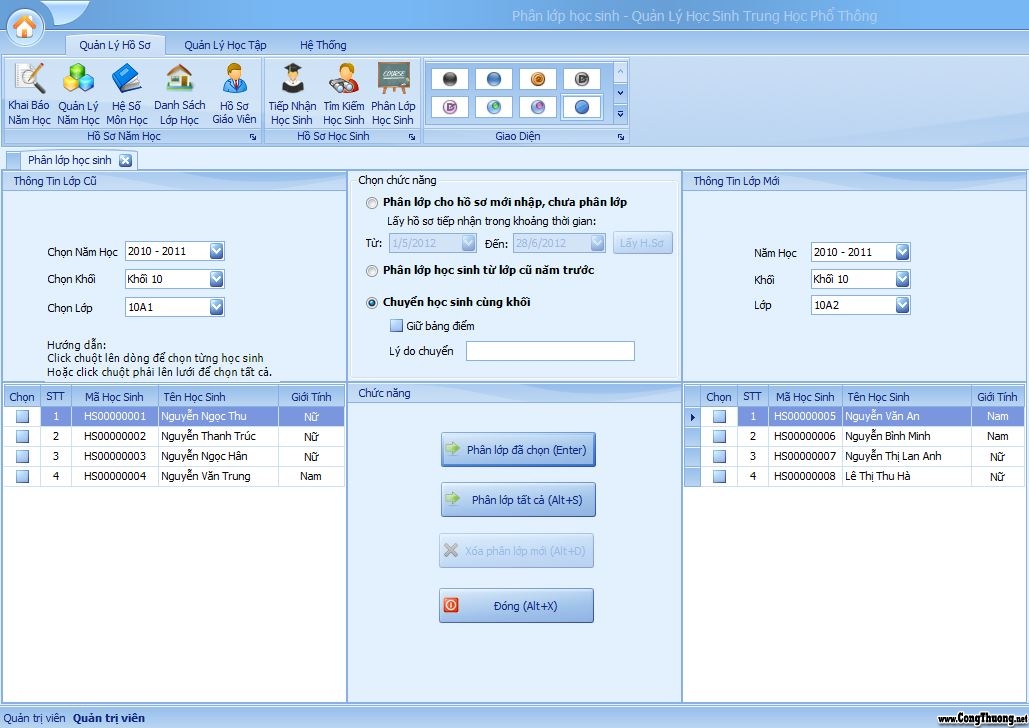The image size is (1029, 728).
Task: Check the box for Nguyễn Bình Minh
Action: (719, 437)
